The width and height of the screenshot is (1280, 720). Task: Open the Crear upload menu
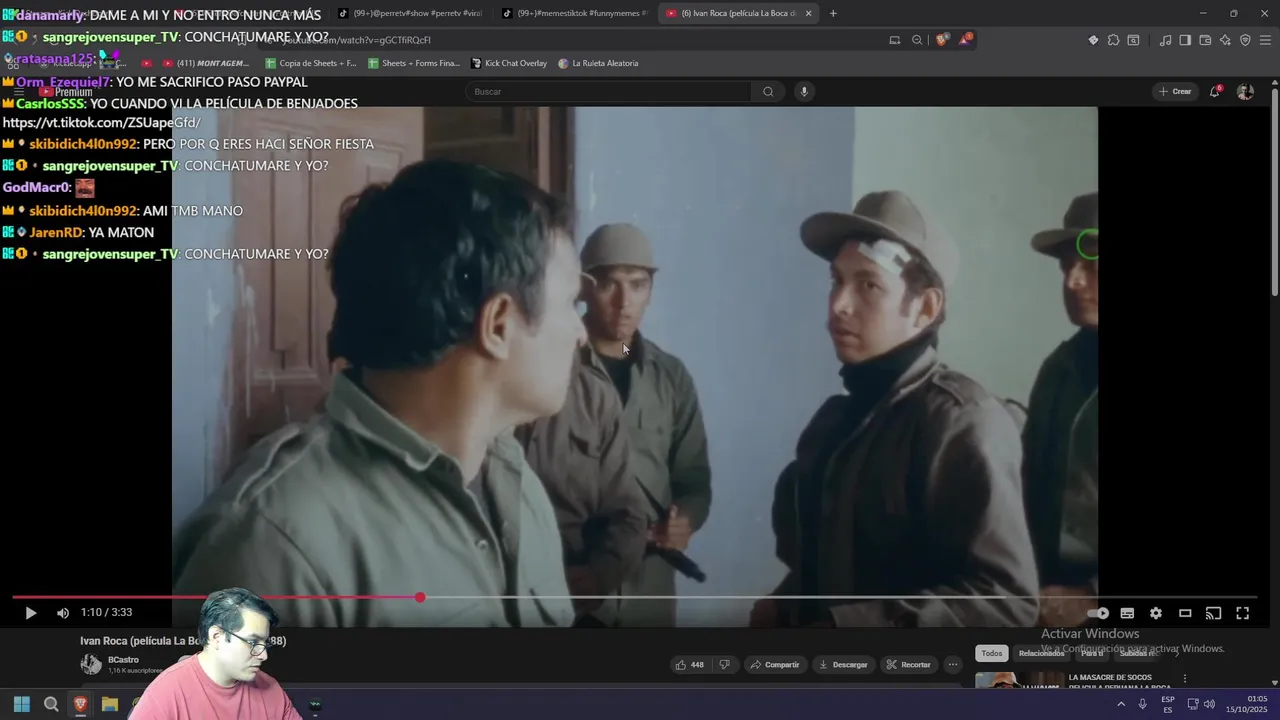pos(1175,92)
